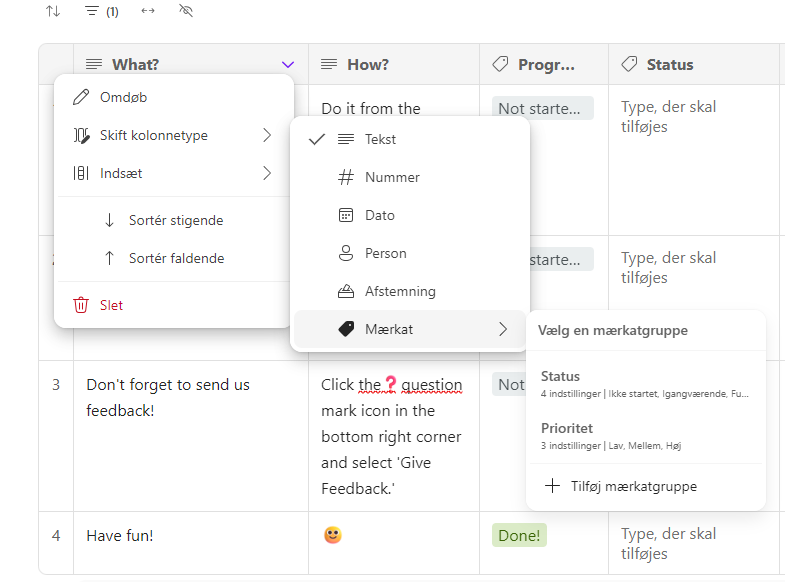Click the text icon in How? header
The image size is (785, 582).
coord(329,64)
